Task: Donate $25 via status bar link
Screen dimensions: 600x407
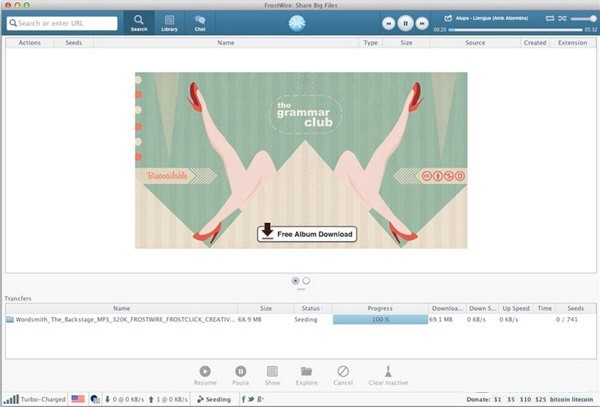Action: [x=541, y=399]
